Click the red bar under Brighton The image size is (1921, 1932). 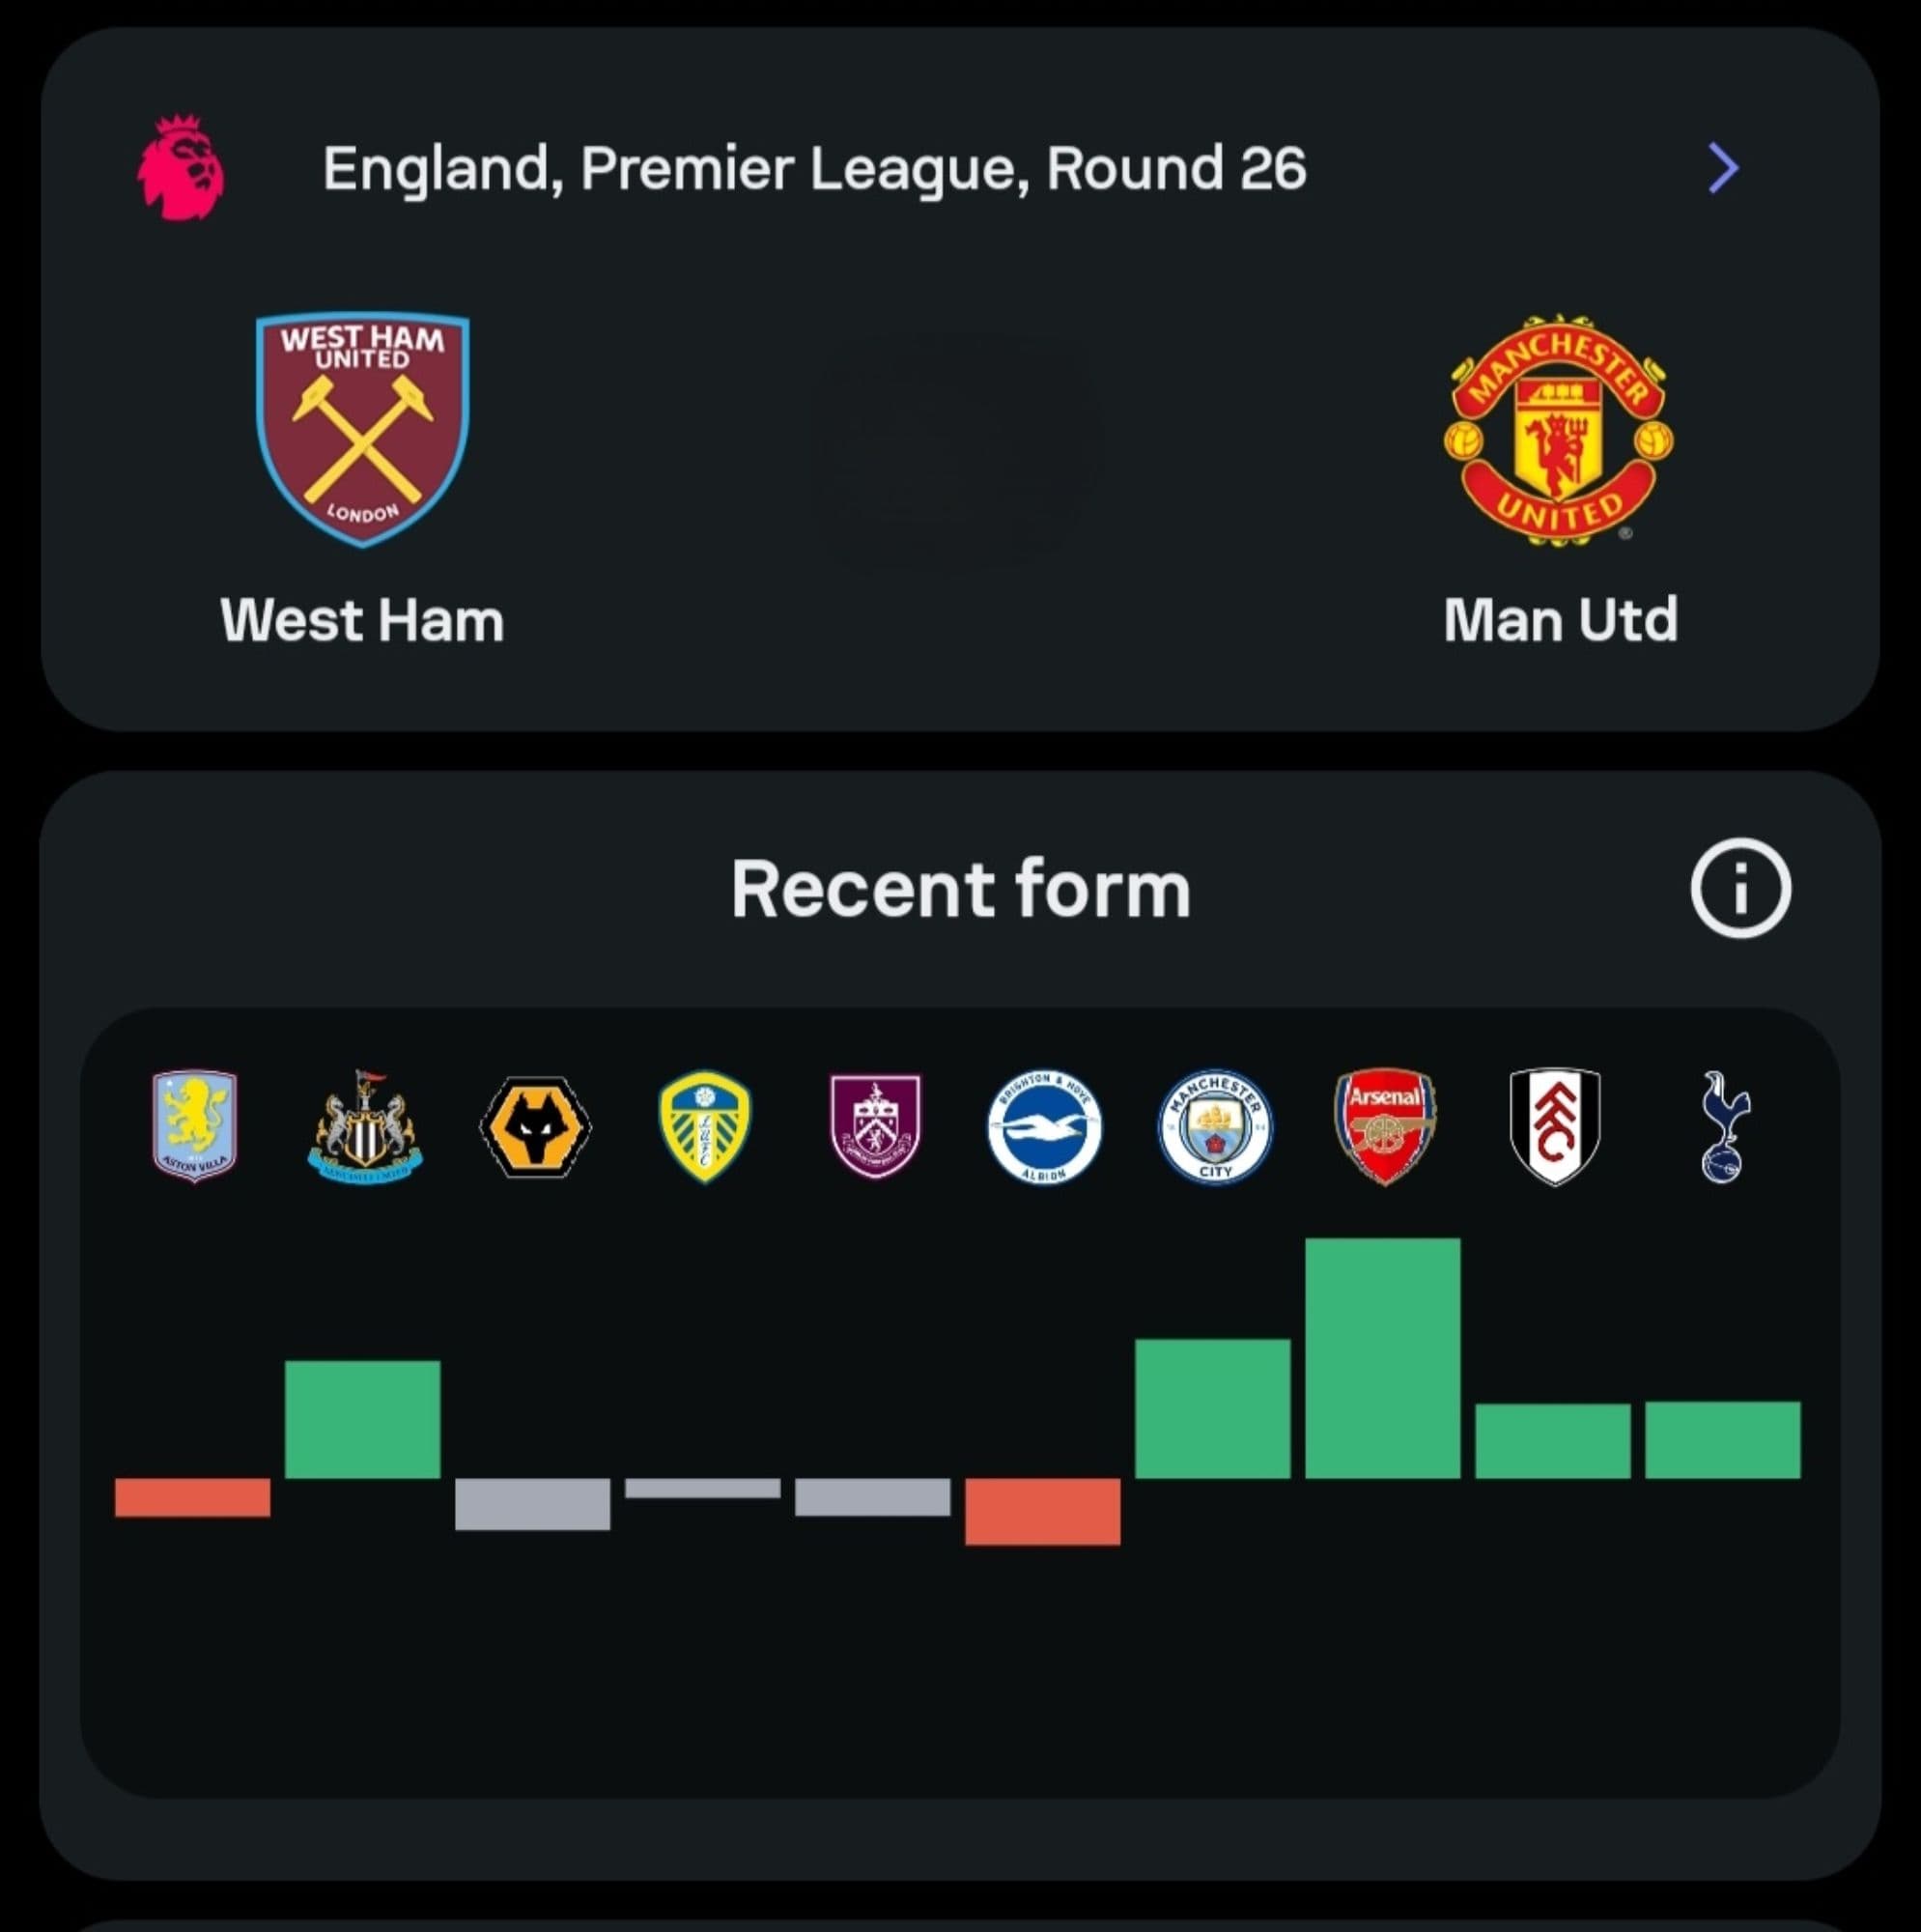[1042, 1511]
